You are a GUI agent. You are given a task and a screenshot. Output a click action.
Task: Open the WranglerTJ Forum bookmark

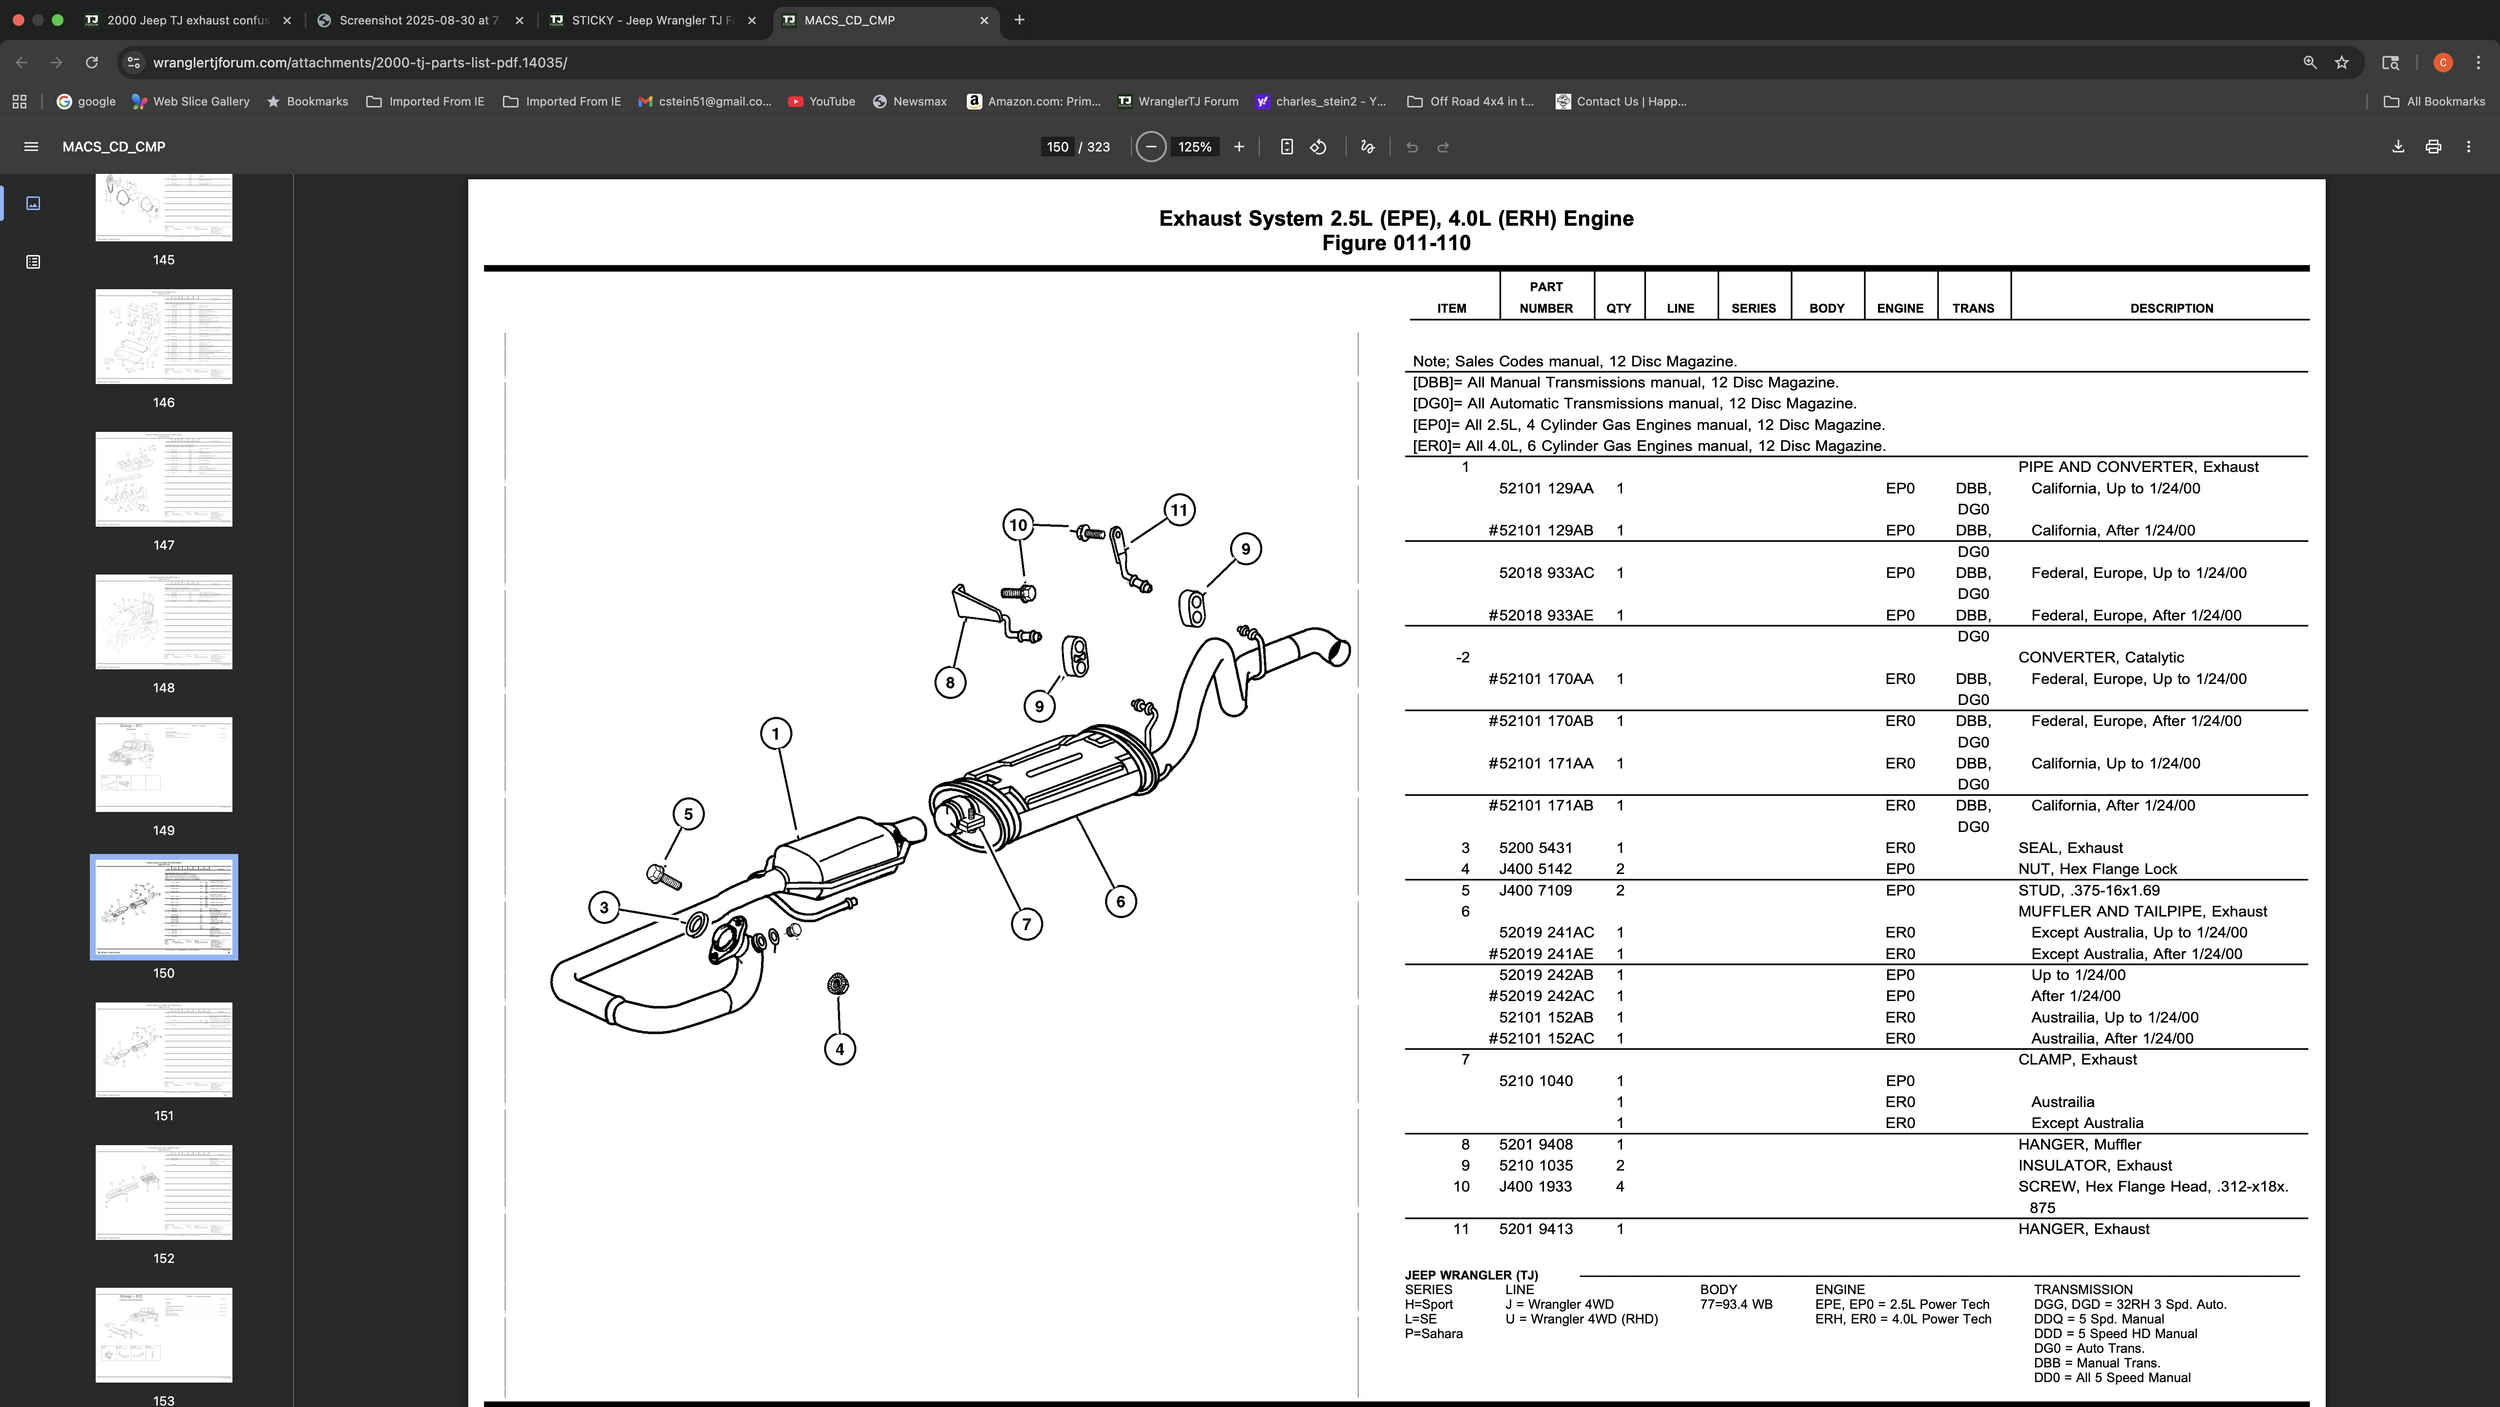[x=1178, y=101]
